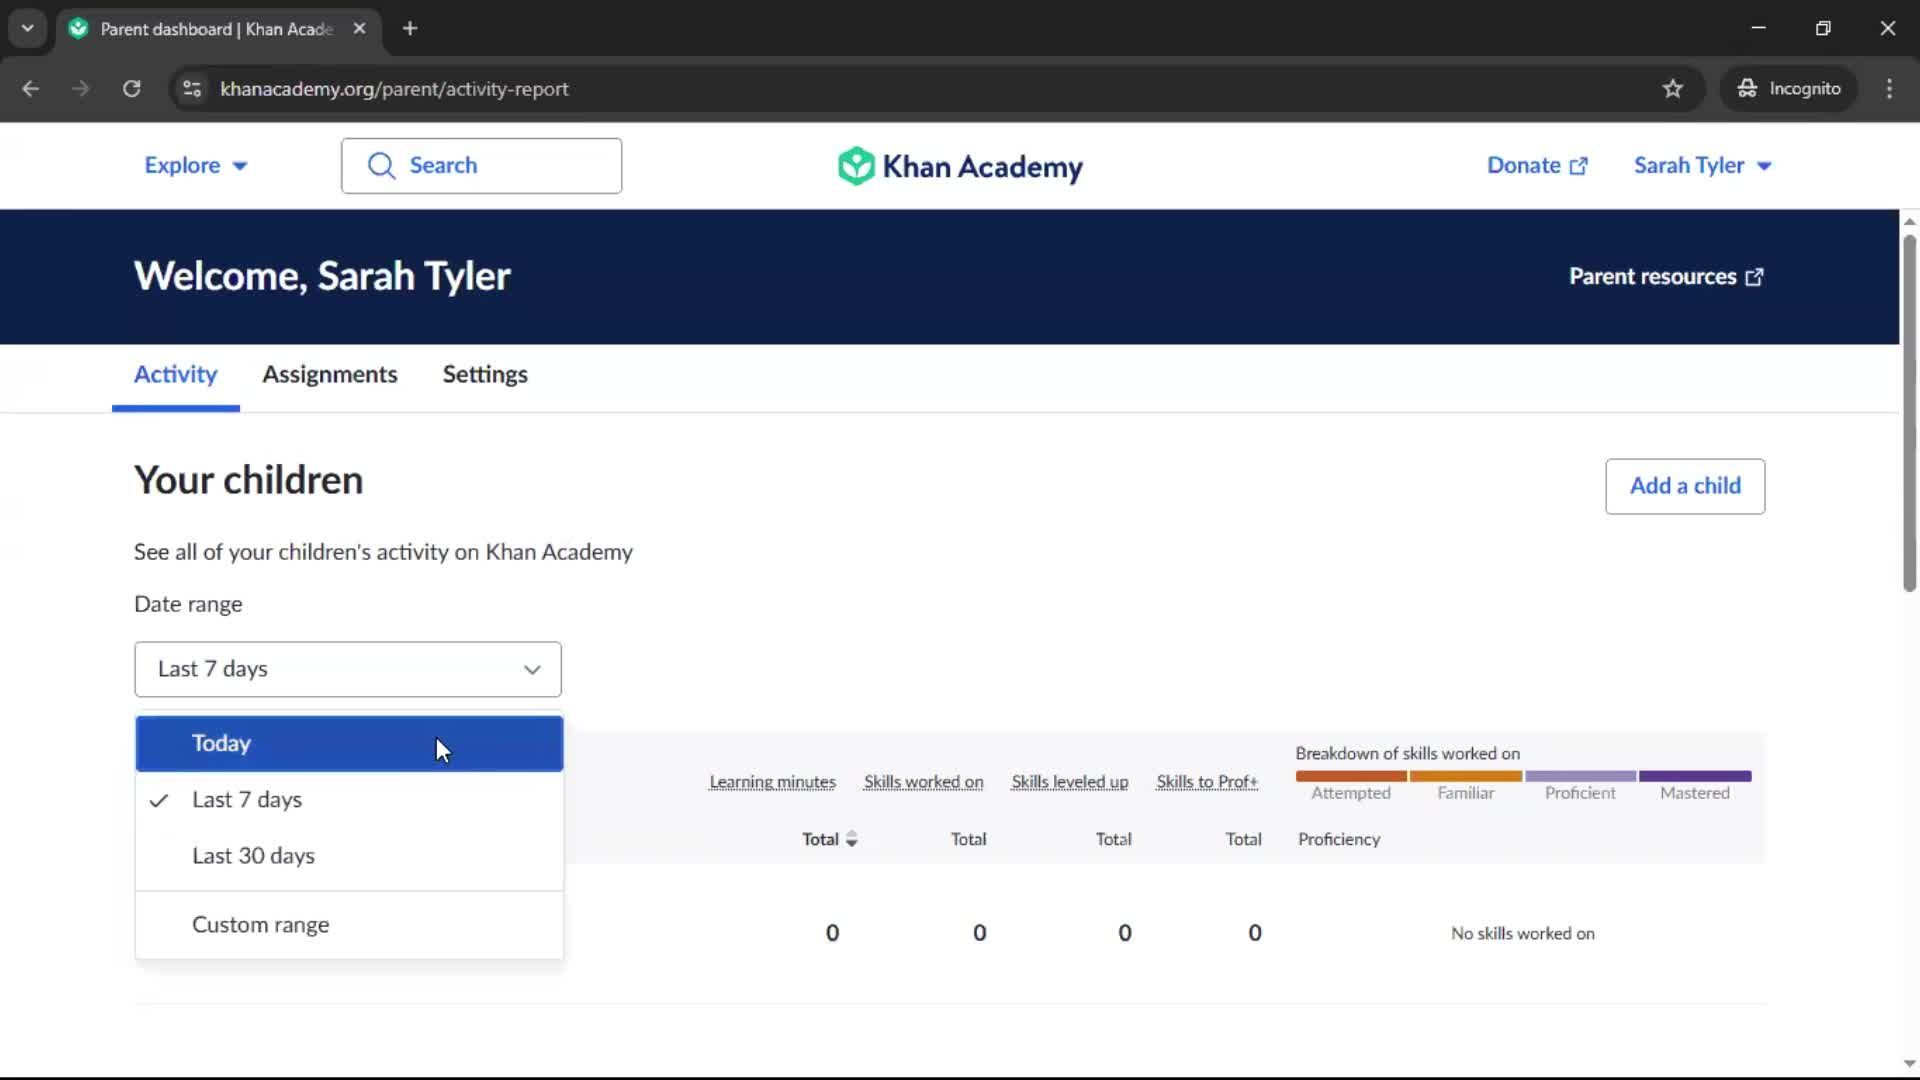Reload the page
Image resolution: width=1920 pixels, height=1080 pixels.
pyautogui.click(x=131, y=88)
